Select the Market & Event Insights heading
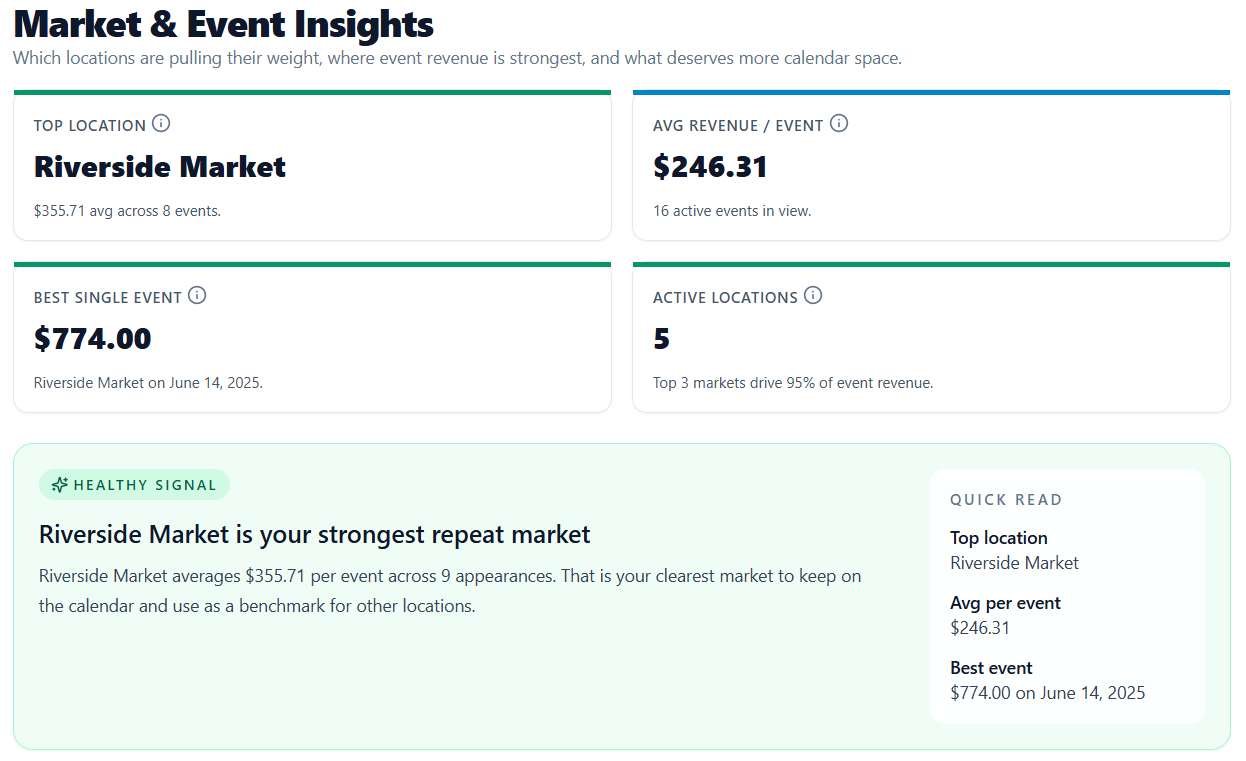 pos(222,24)
